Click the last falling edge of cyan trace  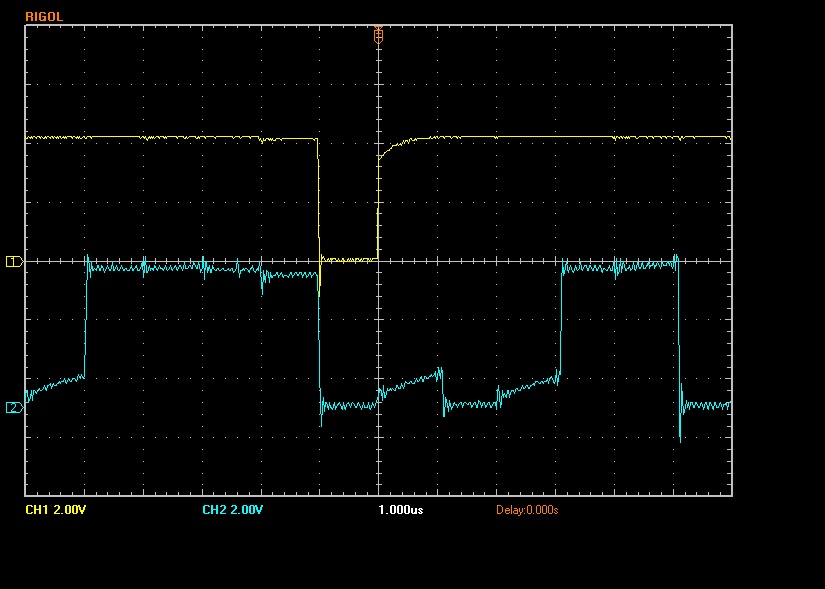pyautogui.click(x=679, y=340)
